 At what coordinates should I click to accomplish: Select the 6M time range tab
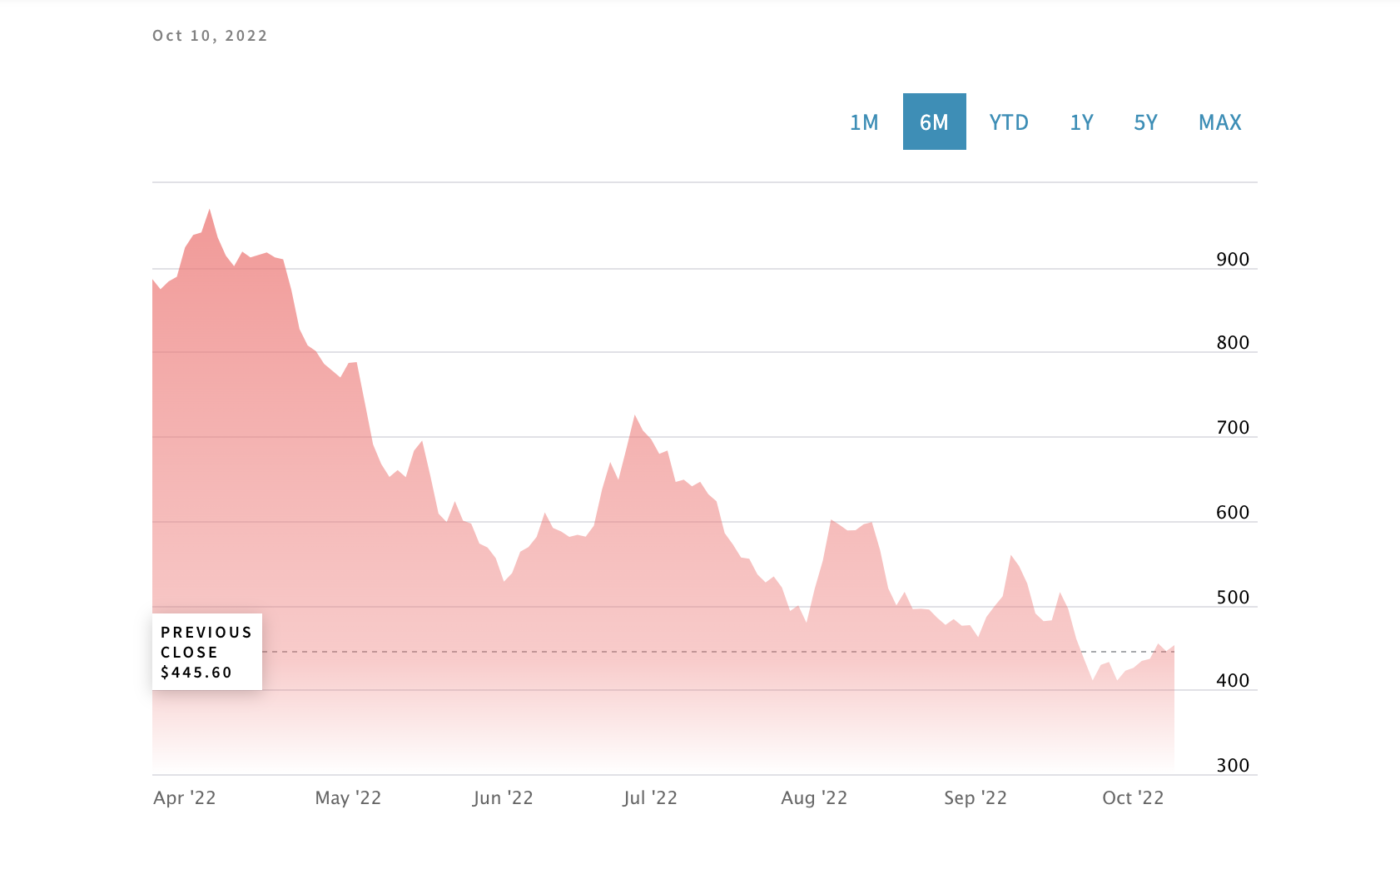pos(935,121)
